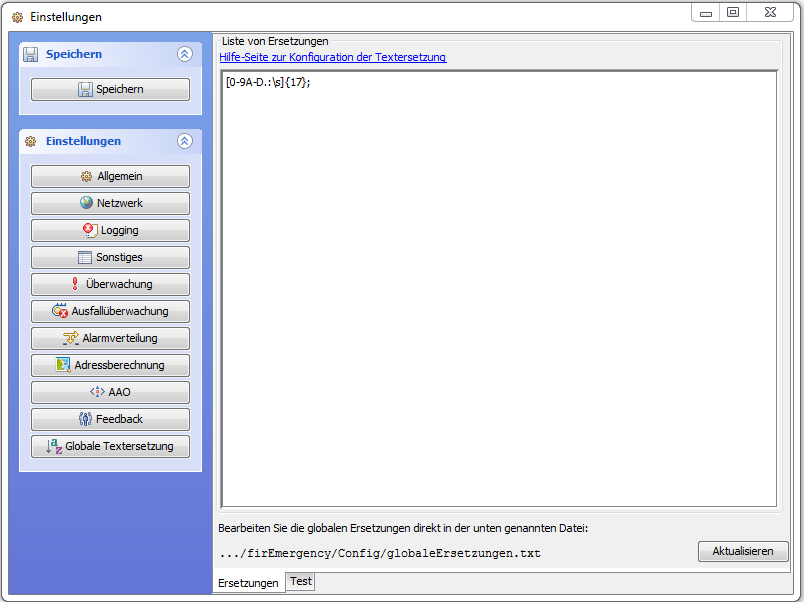Screen dimensions: 804x602
Task: Switch to the Test tab
Action: (x=301, y=581)
